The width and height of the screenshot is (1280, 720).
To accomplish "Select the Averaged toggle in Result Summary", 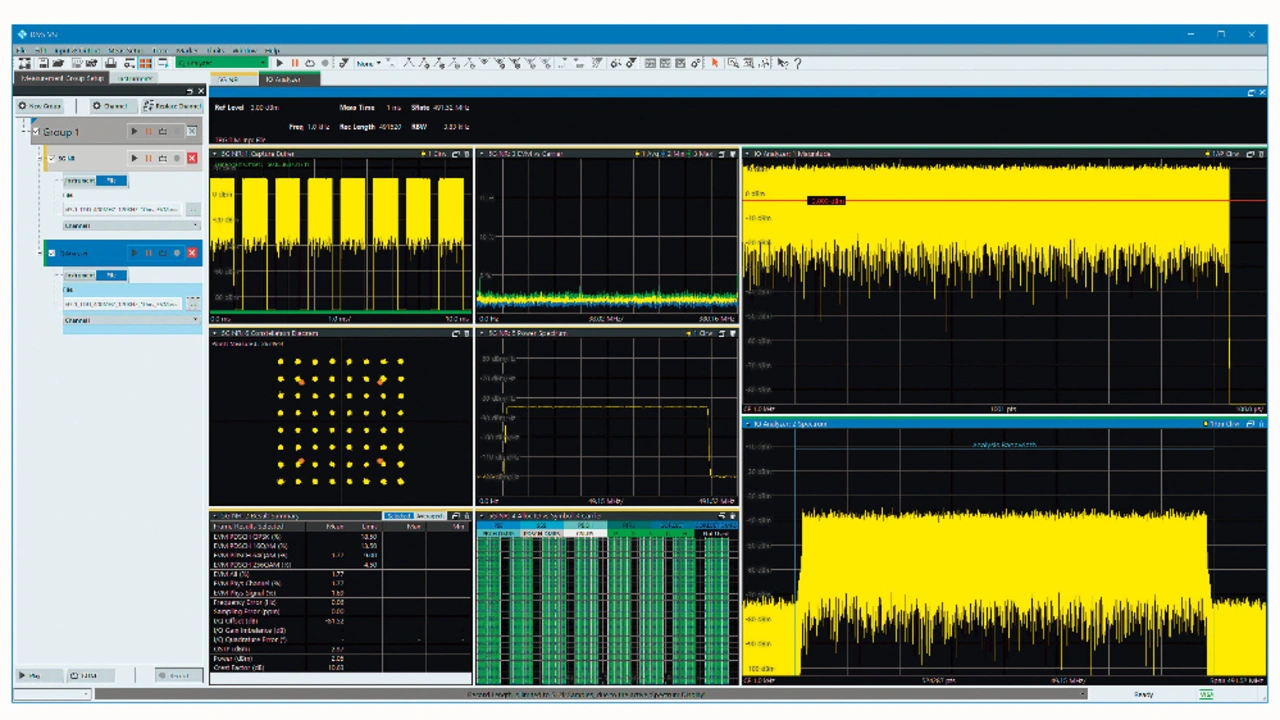I will pyautogui.click(x=430, y=516).
